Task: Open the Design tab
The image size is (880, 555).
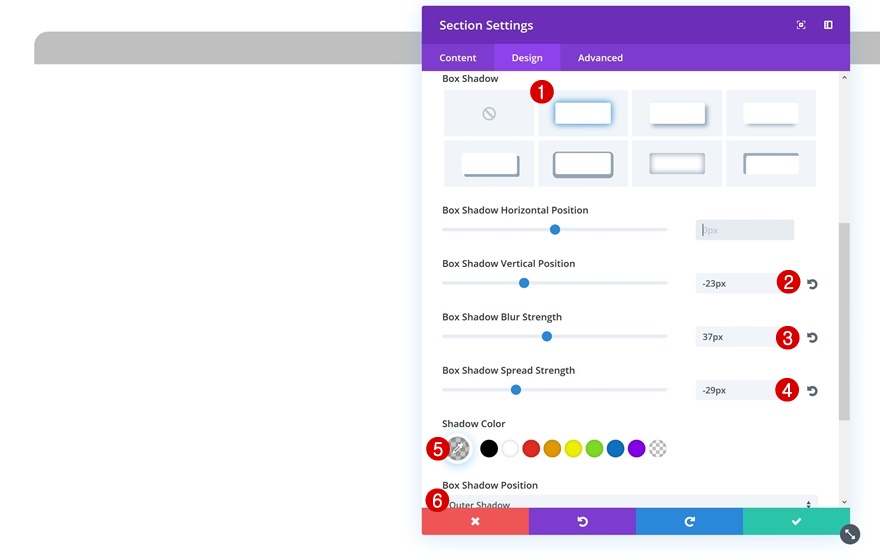Action: pos(527,58)
